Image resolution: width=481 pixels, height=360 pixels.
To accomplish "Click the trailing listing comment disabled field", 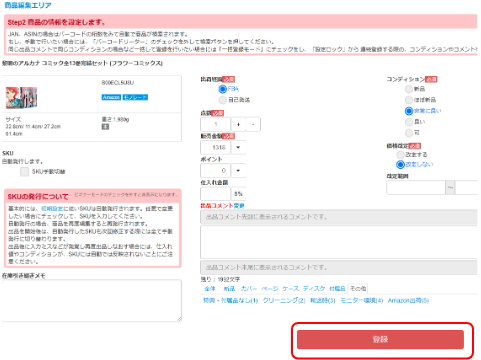I will tap(339, 268).
